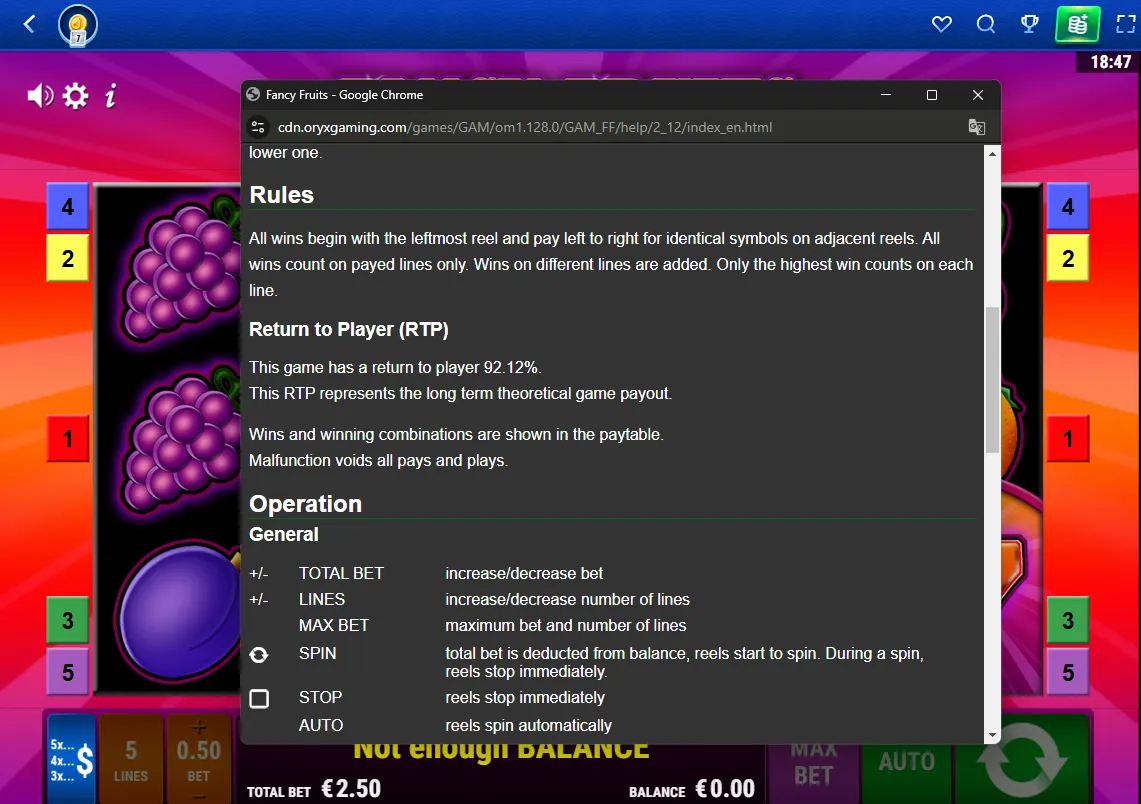Open the game info 'i' icon
This screenshot has width=1141, height=804.
[111, 95]
